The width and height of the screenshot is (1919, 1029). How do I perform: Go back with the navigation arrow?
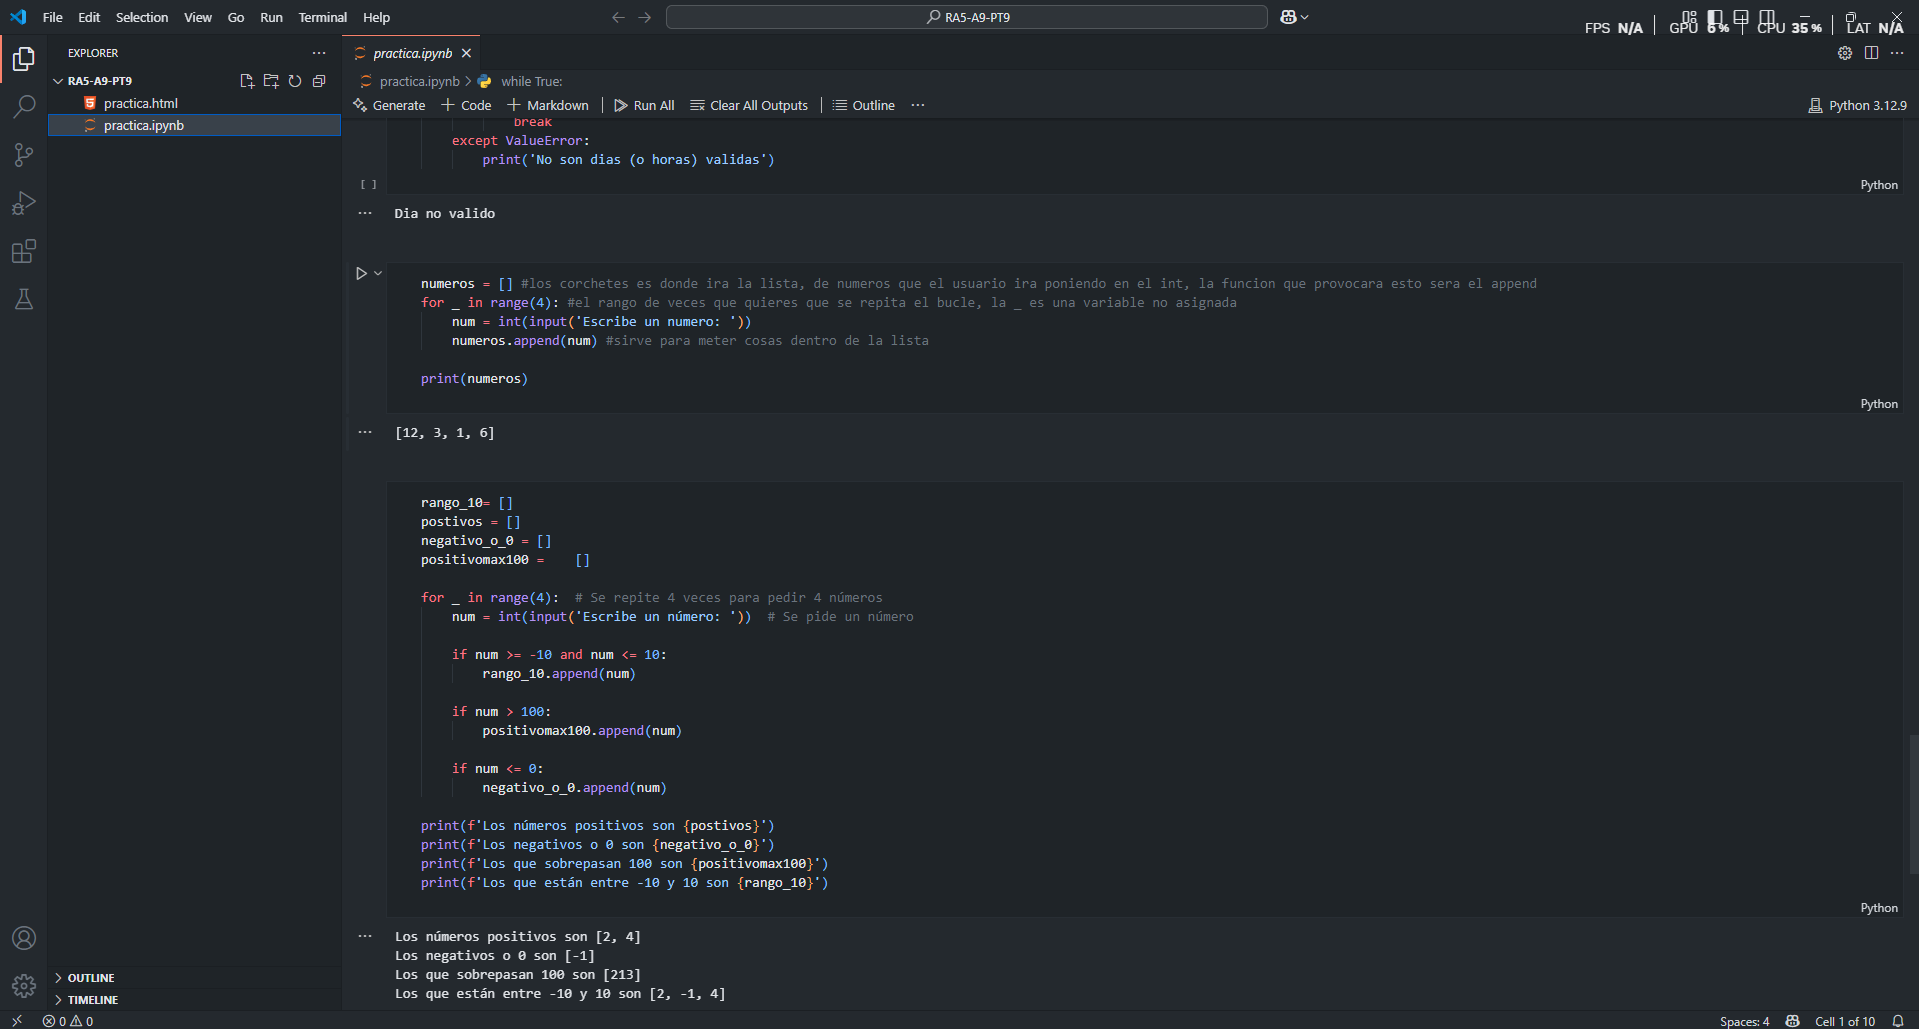click(x=618, y=17)
